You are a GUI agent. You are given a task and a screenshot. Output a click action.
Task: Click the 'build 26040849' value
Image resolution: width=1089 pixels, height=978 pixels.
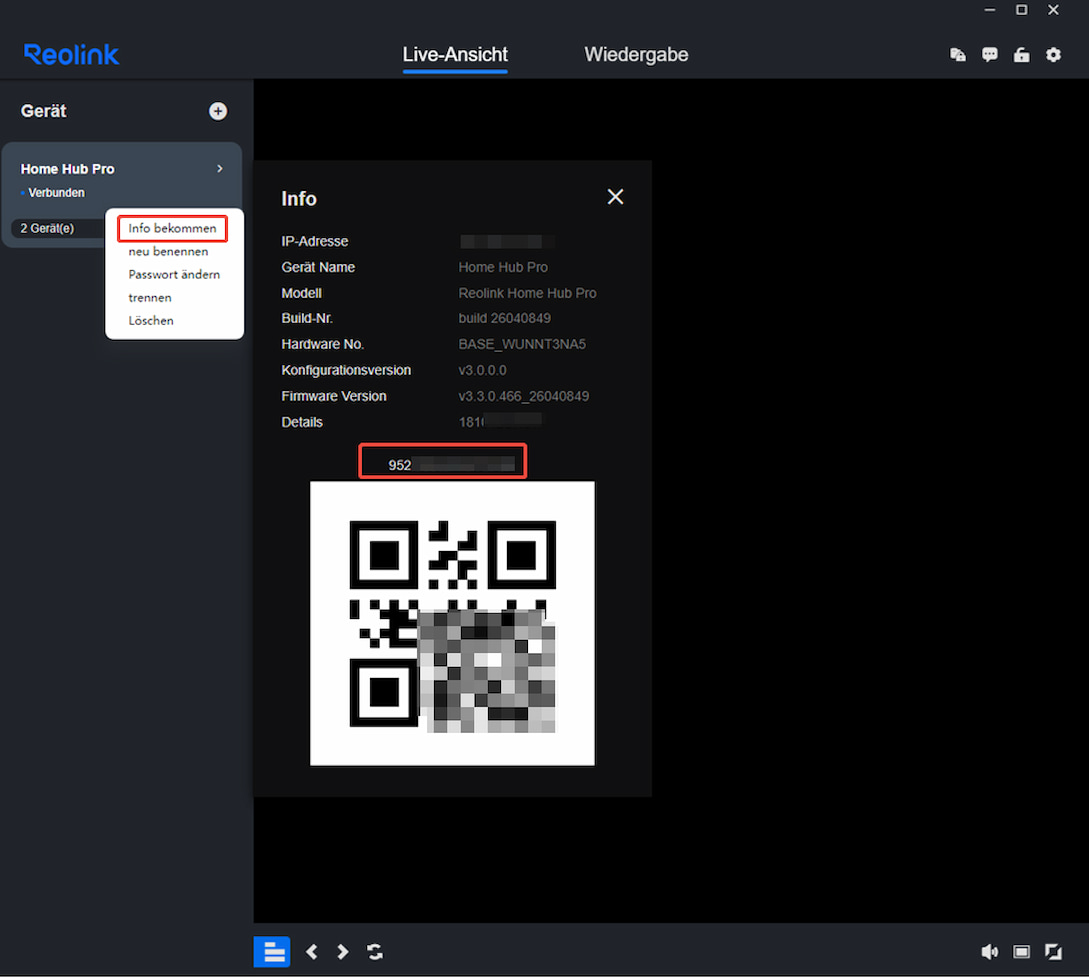pyautogui.click(x=505, y=318)
